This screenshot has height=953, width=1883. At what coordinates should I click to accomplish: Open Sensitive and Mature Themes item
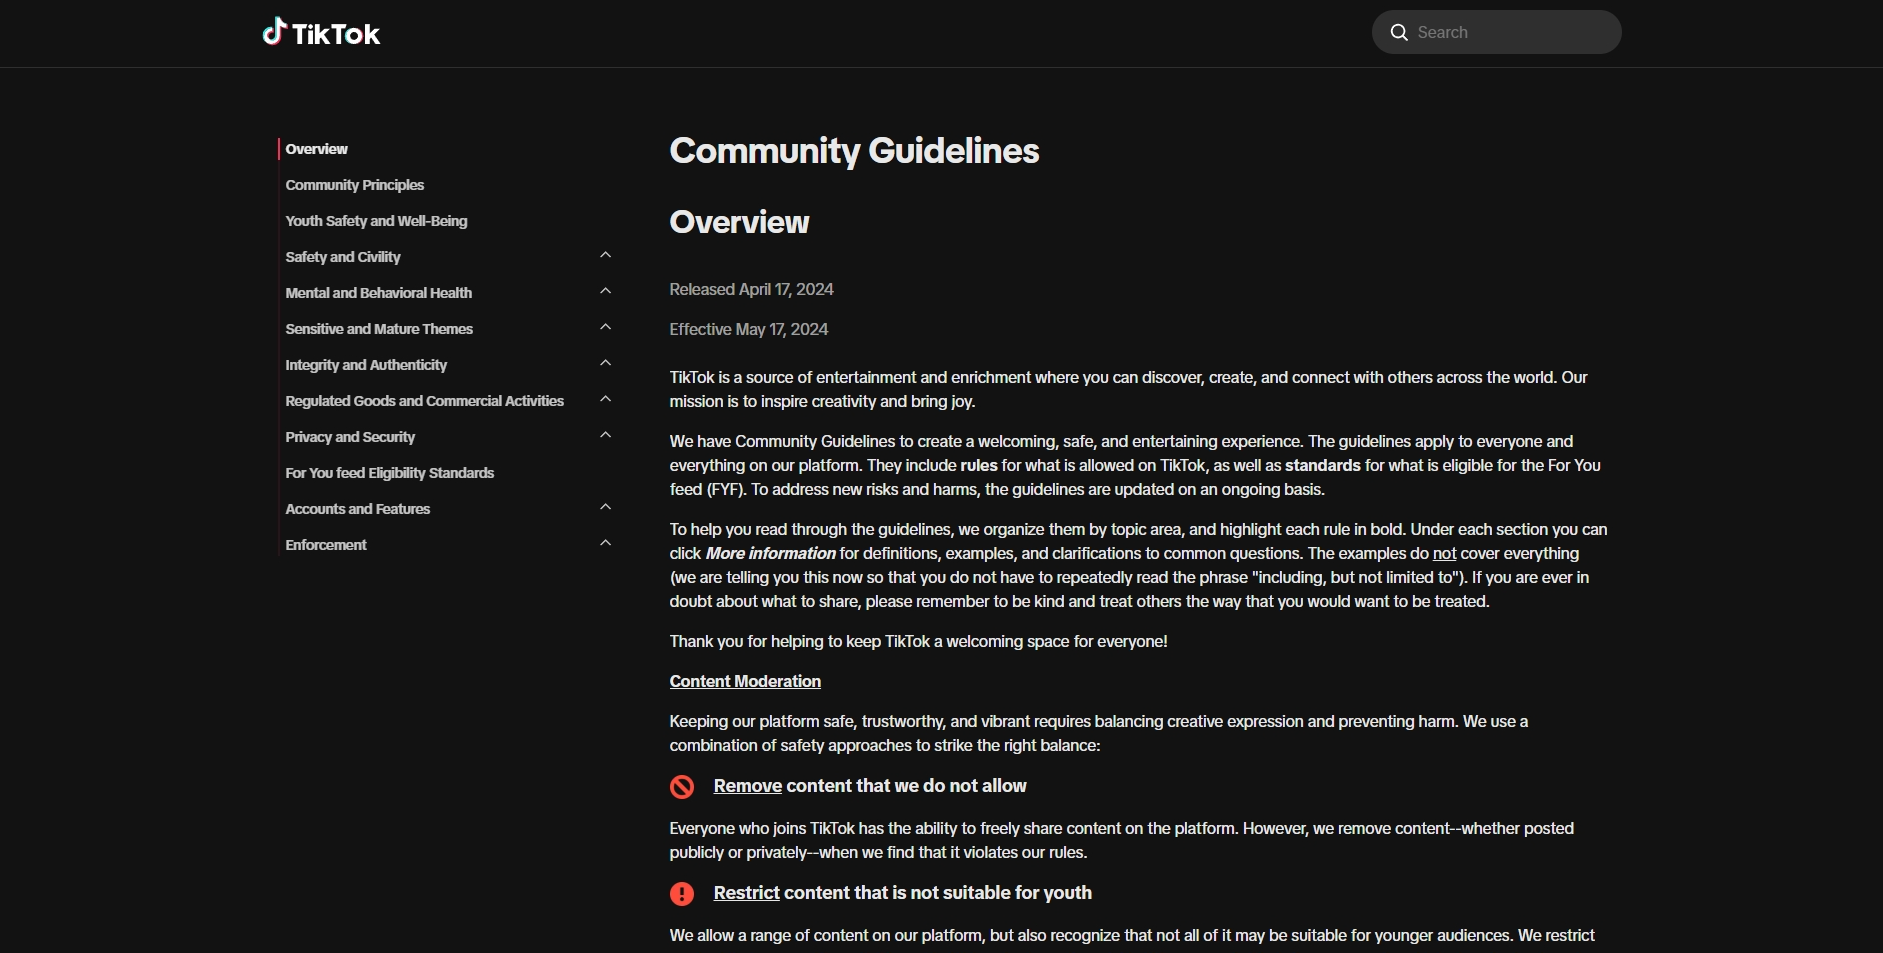pos(378,329)
